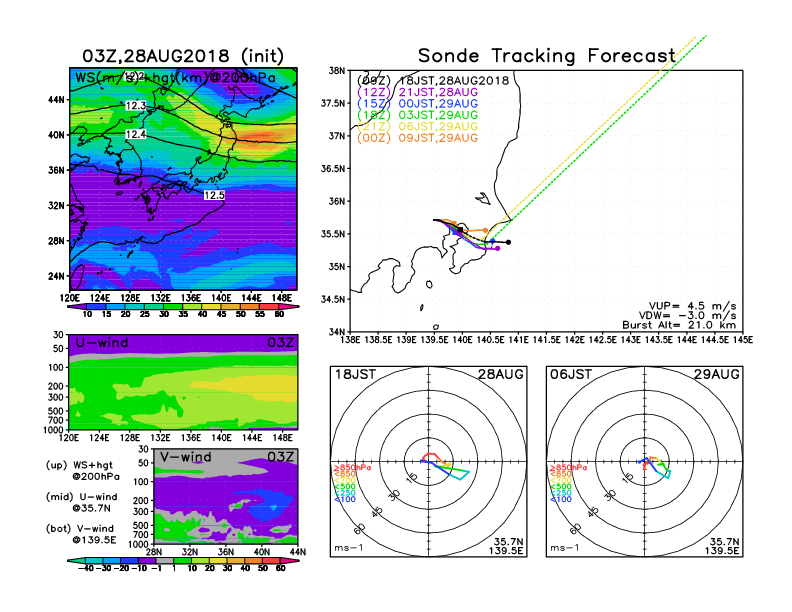Select blue legend entry "(15Z) 00JST,29AUG"

(417, 104)
